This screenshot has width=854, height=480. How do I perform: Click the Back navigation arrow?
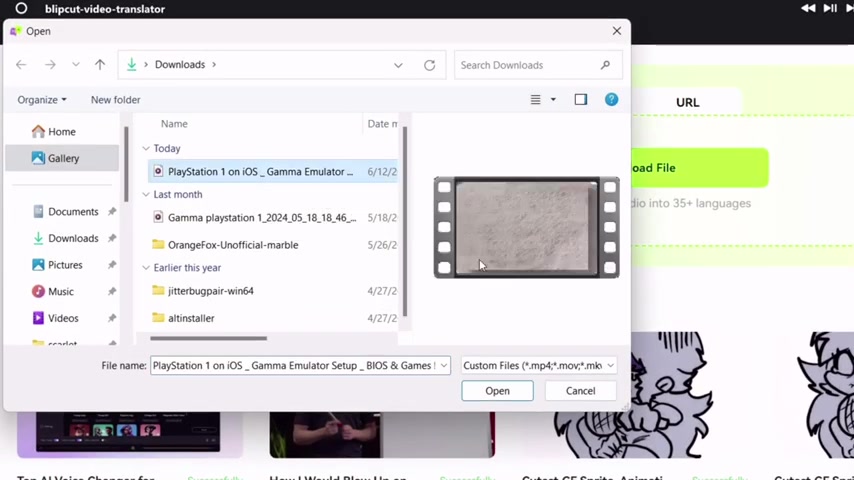[x=21, y=65]
